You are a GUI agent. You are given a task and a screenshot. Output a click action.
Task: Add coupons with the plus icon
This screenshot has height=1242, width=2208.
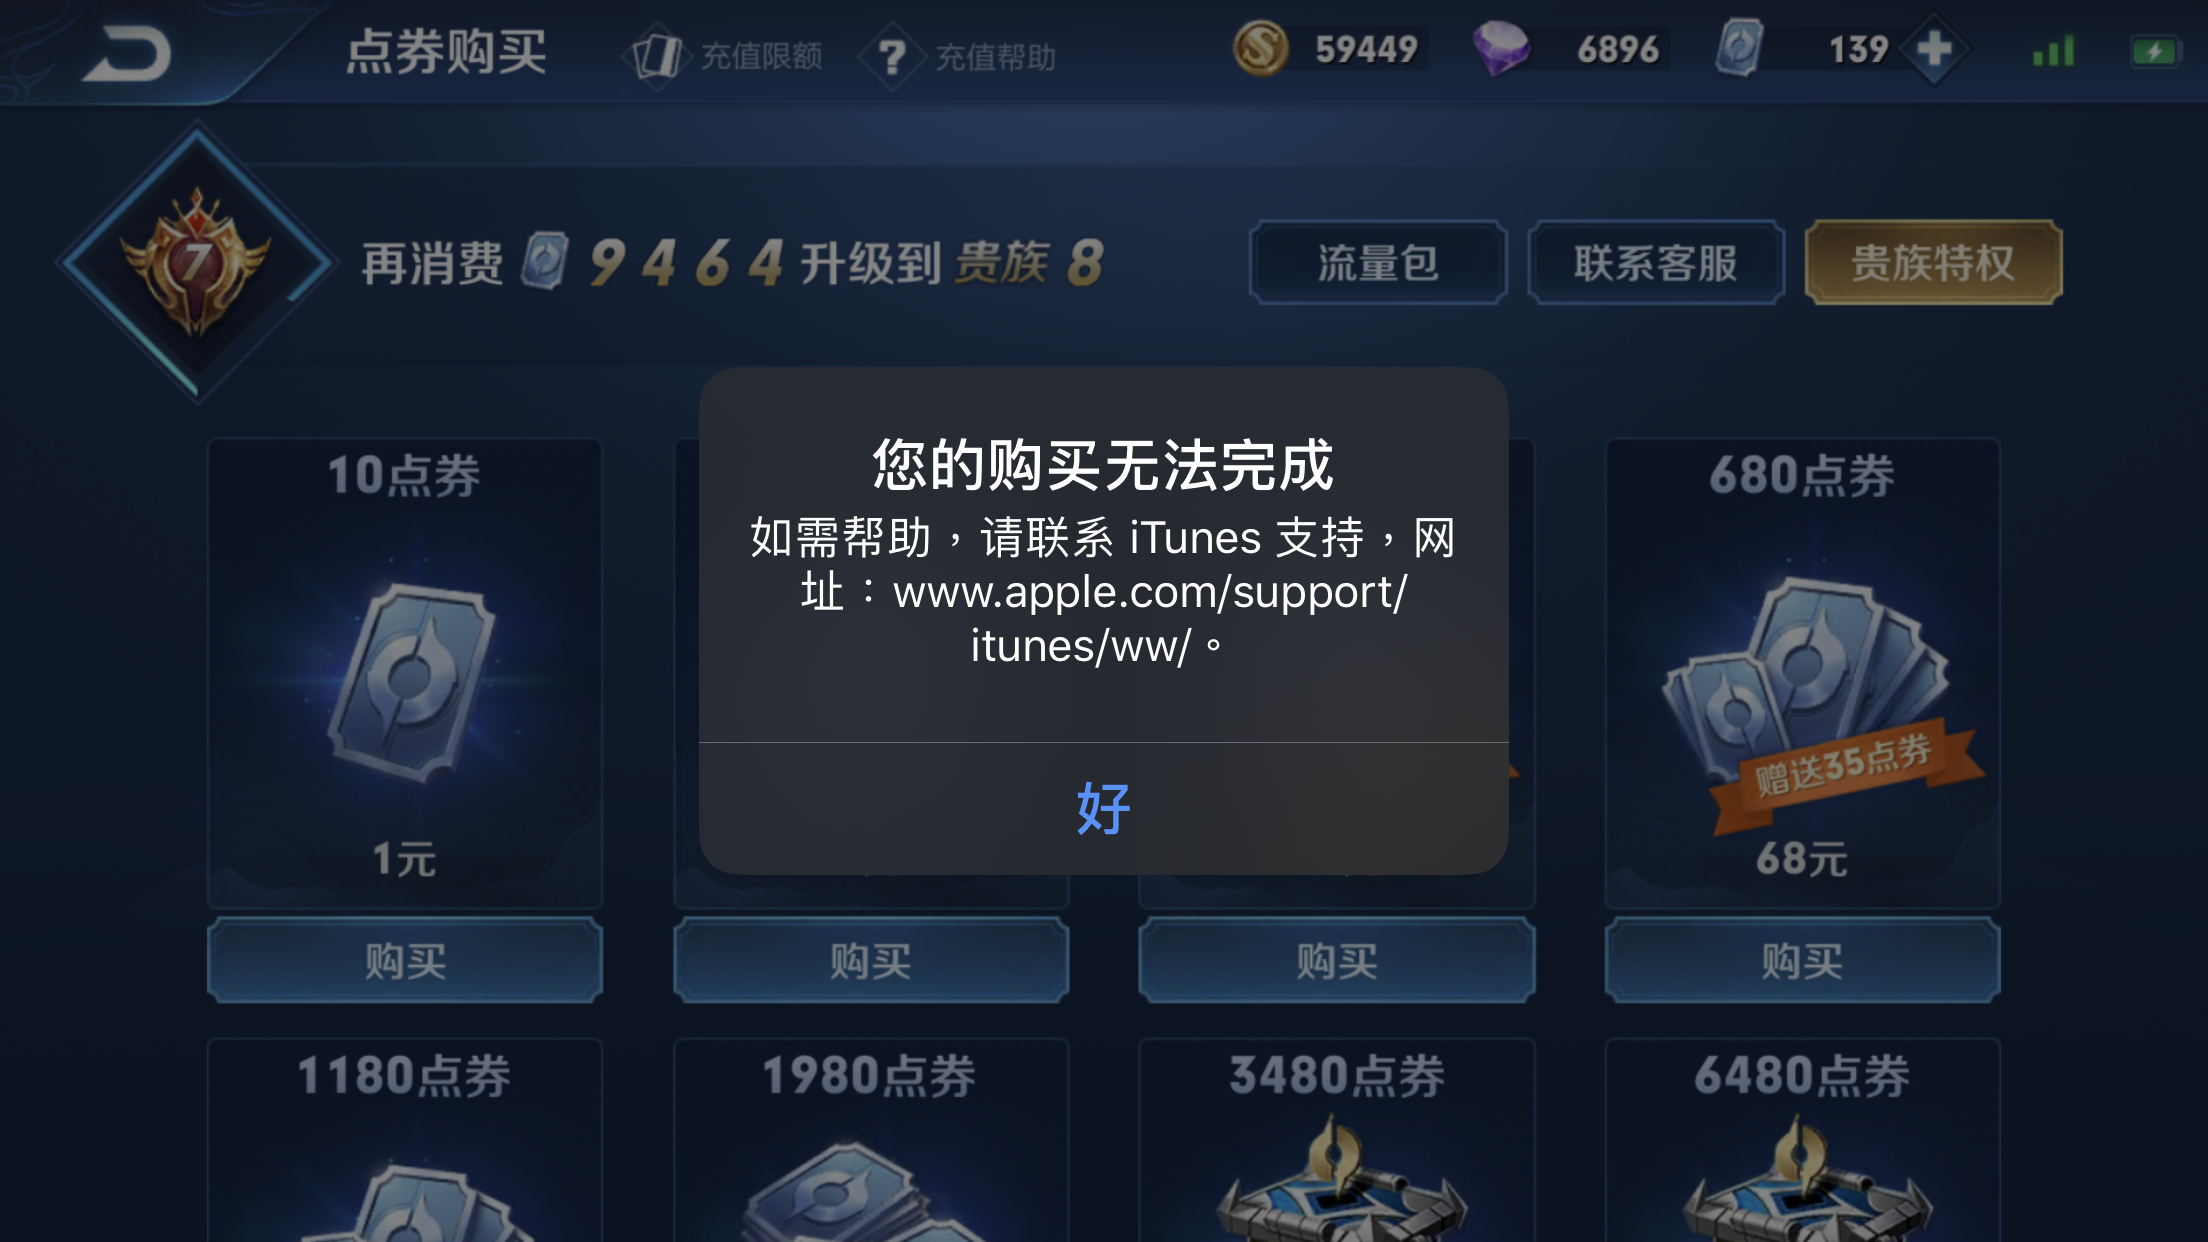(1934, 49)
